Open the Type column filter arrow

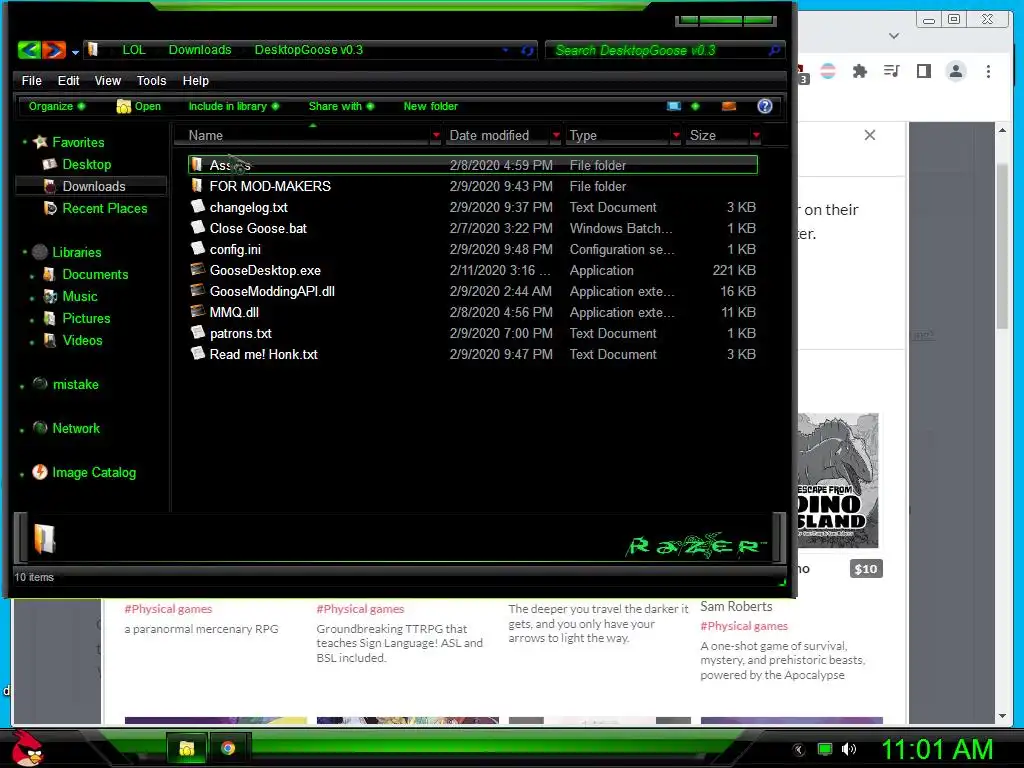coord(676,135)
